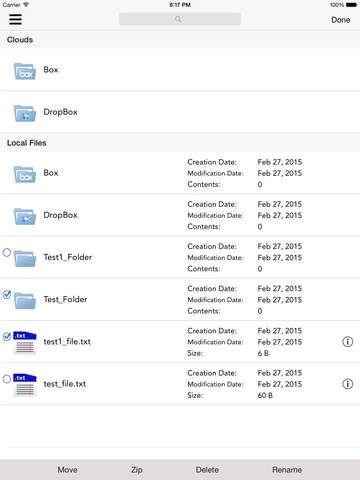
Task: Tap the Done button
Action: pyautogui.click(x=340, y=20)
